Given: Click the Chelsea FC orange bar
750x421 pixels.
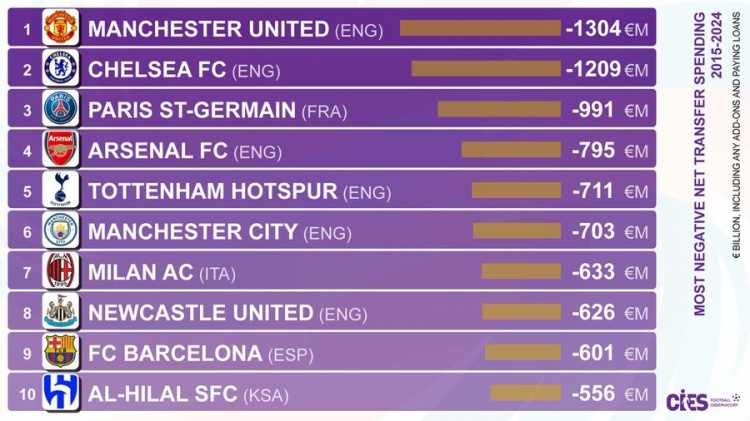Looking at the screenshot, I should coord(486,68).
